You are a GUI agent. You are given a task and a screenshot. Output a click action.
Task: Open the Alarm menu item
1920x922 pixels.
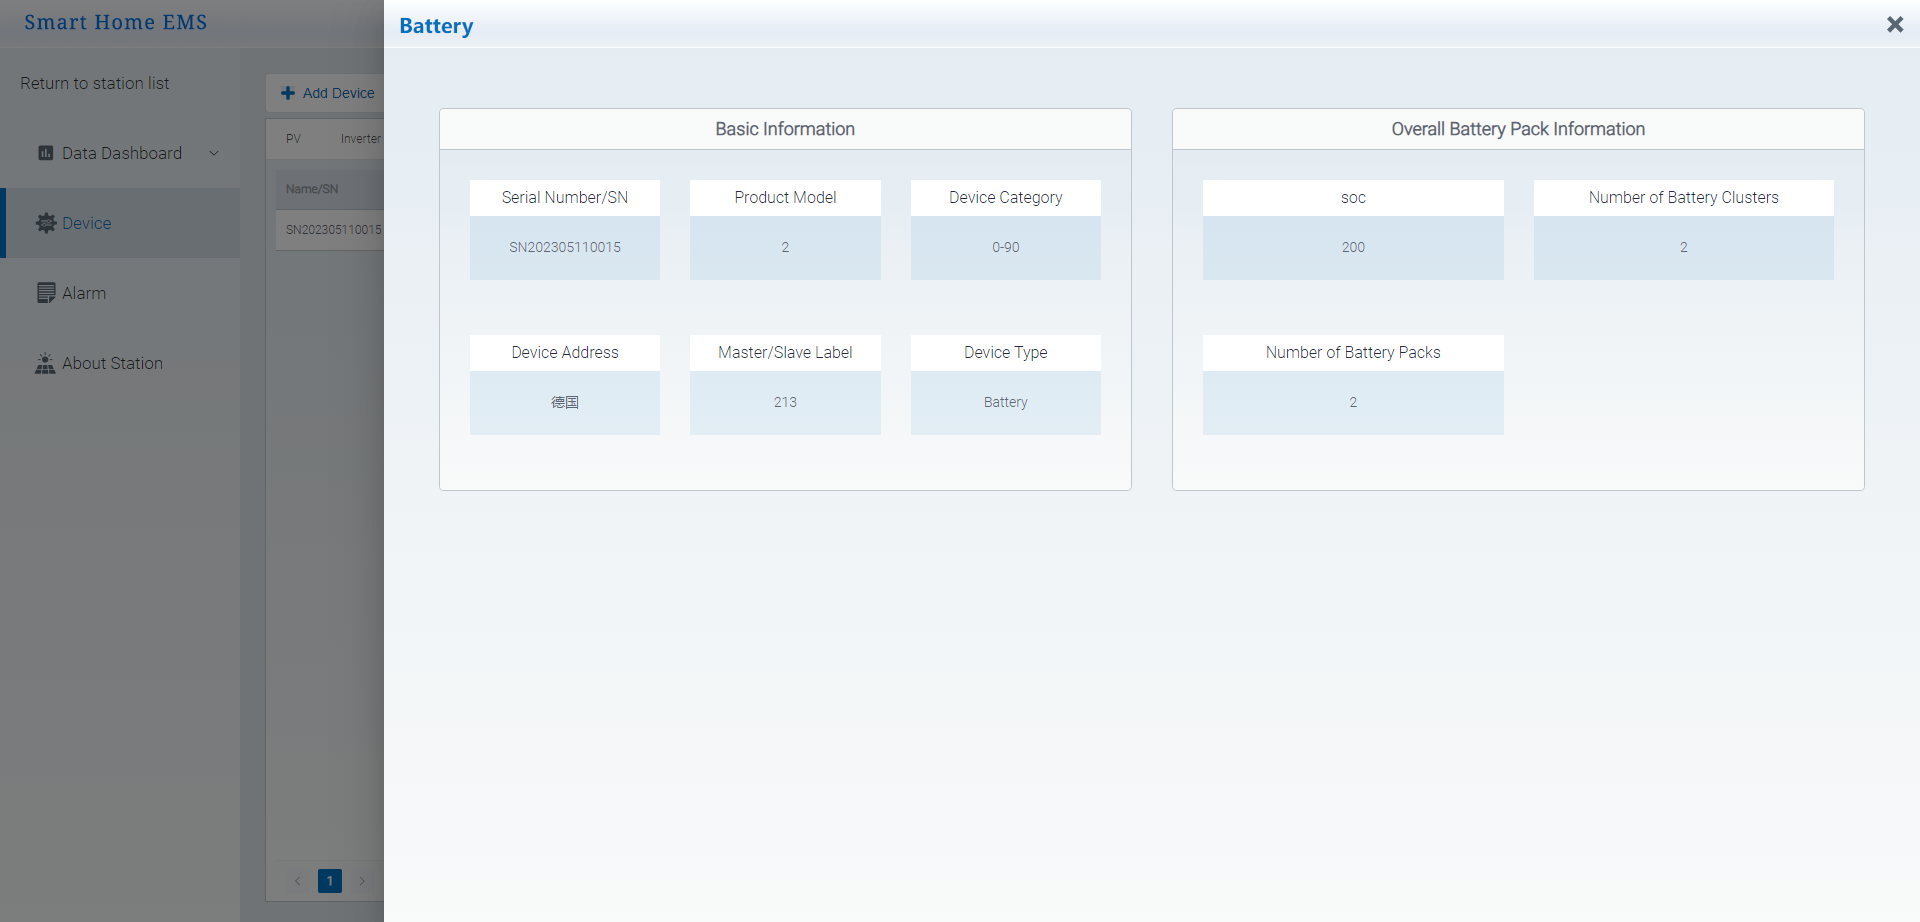[84, 293]
